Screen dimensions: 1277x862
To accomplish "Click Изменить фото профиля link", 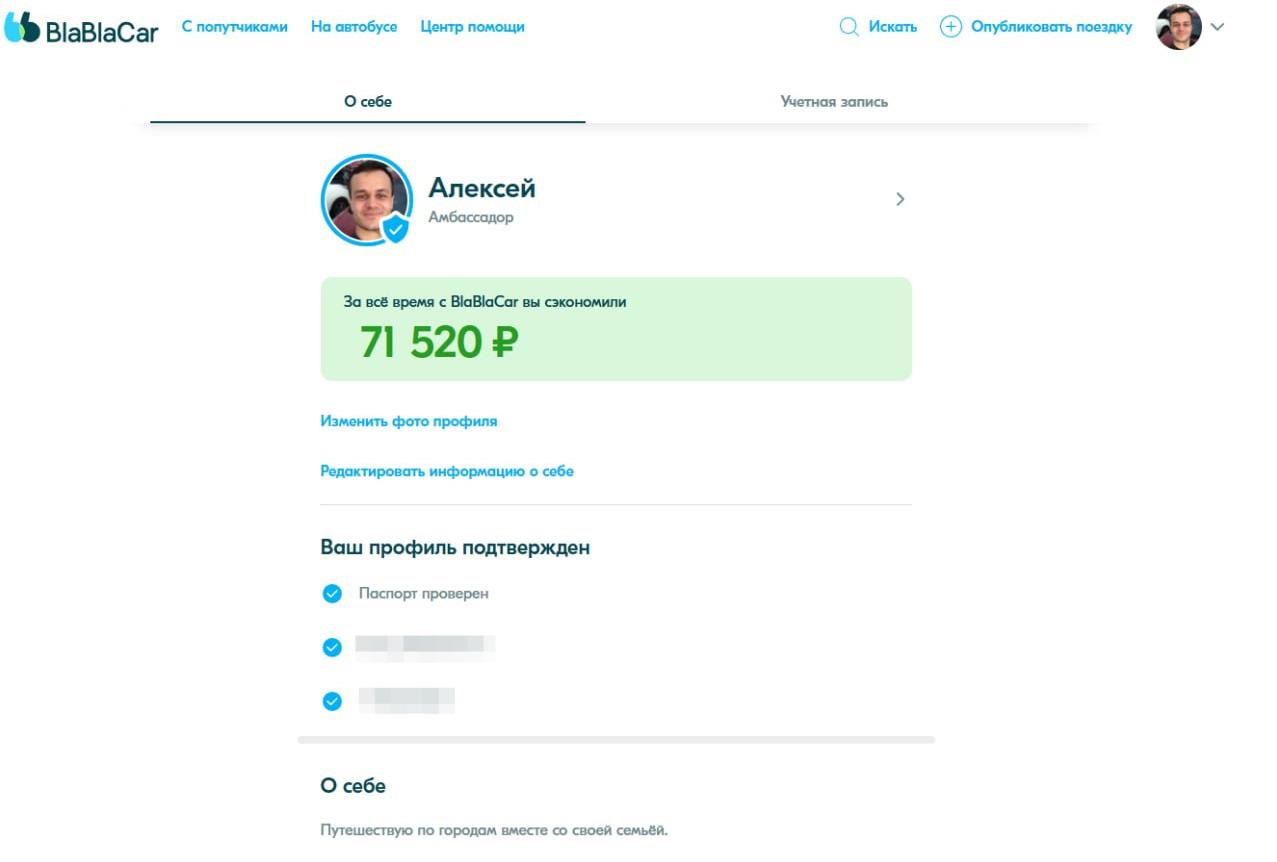I will click(x=408, y=421).
